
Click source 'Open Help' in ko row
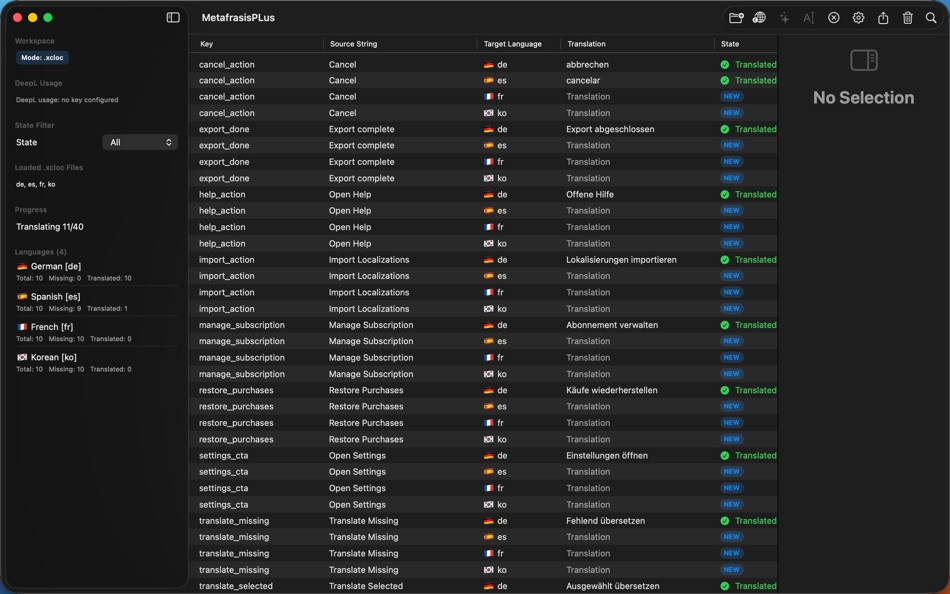(350, 244)
